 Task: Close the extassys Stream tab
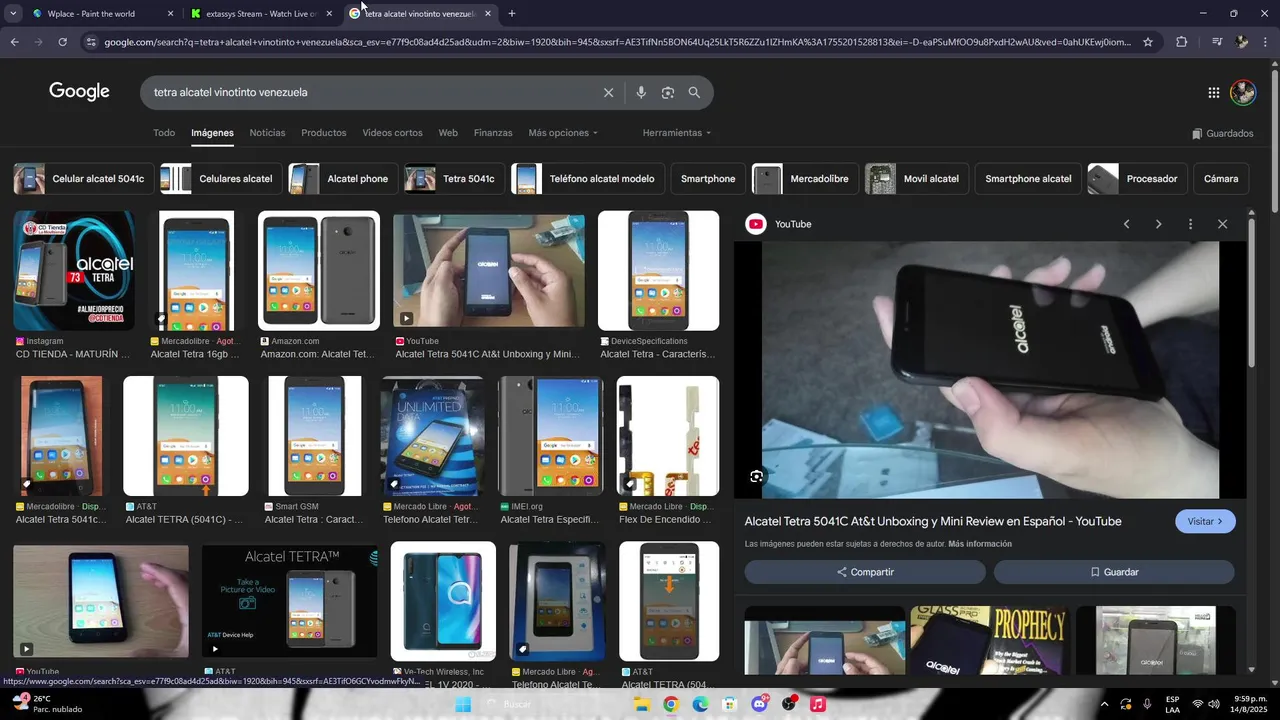click(x=329, y=14)
